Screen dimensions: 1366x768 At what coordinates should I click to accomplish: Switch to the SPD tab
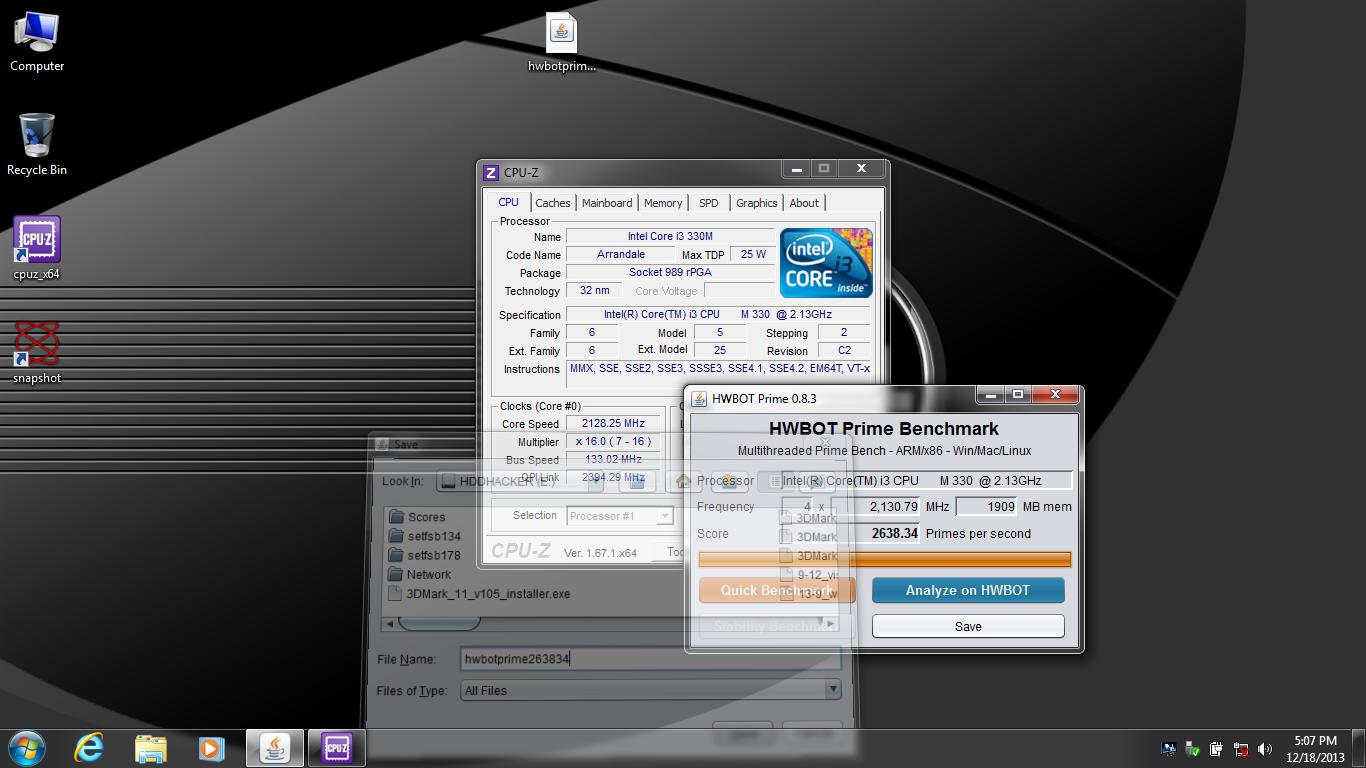709,203
